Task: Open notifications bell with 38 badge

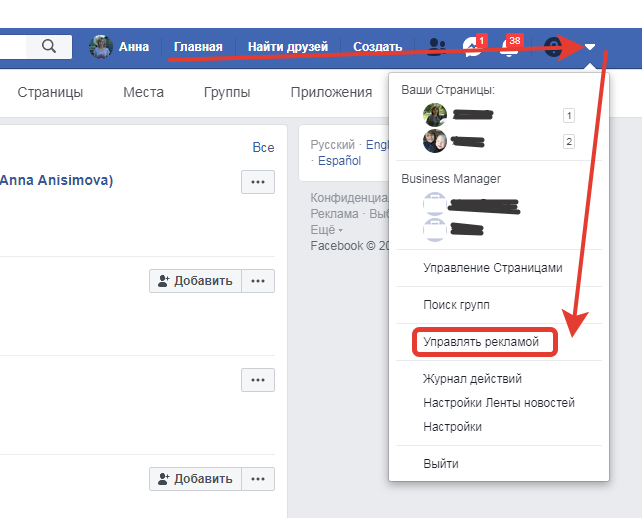Action: pyautogui.click(x=509, y=47)
